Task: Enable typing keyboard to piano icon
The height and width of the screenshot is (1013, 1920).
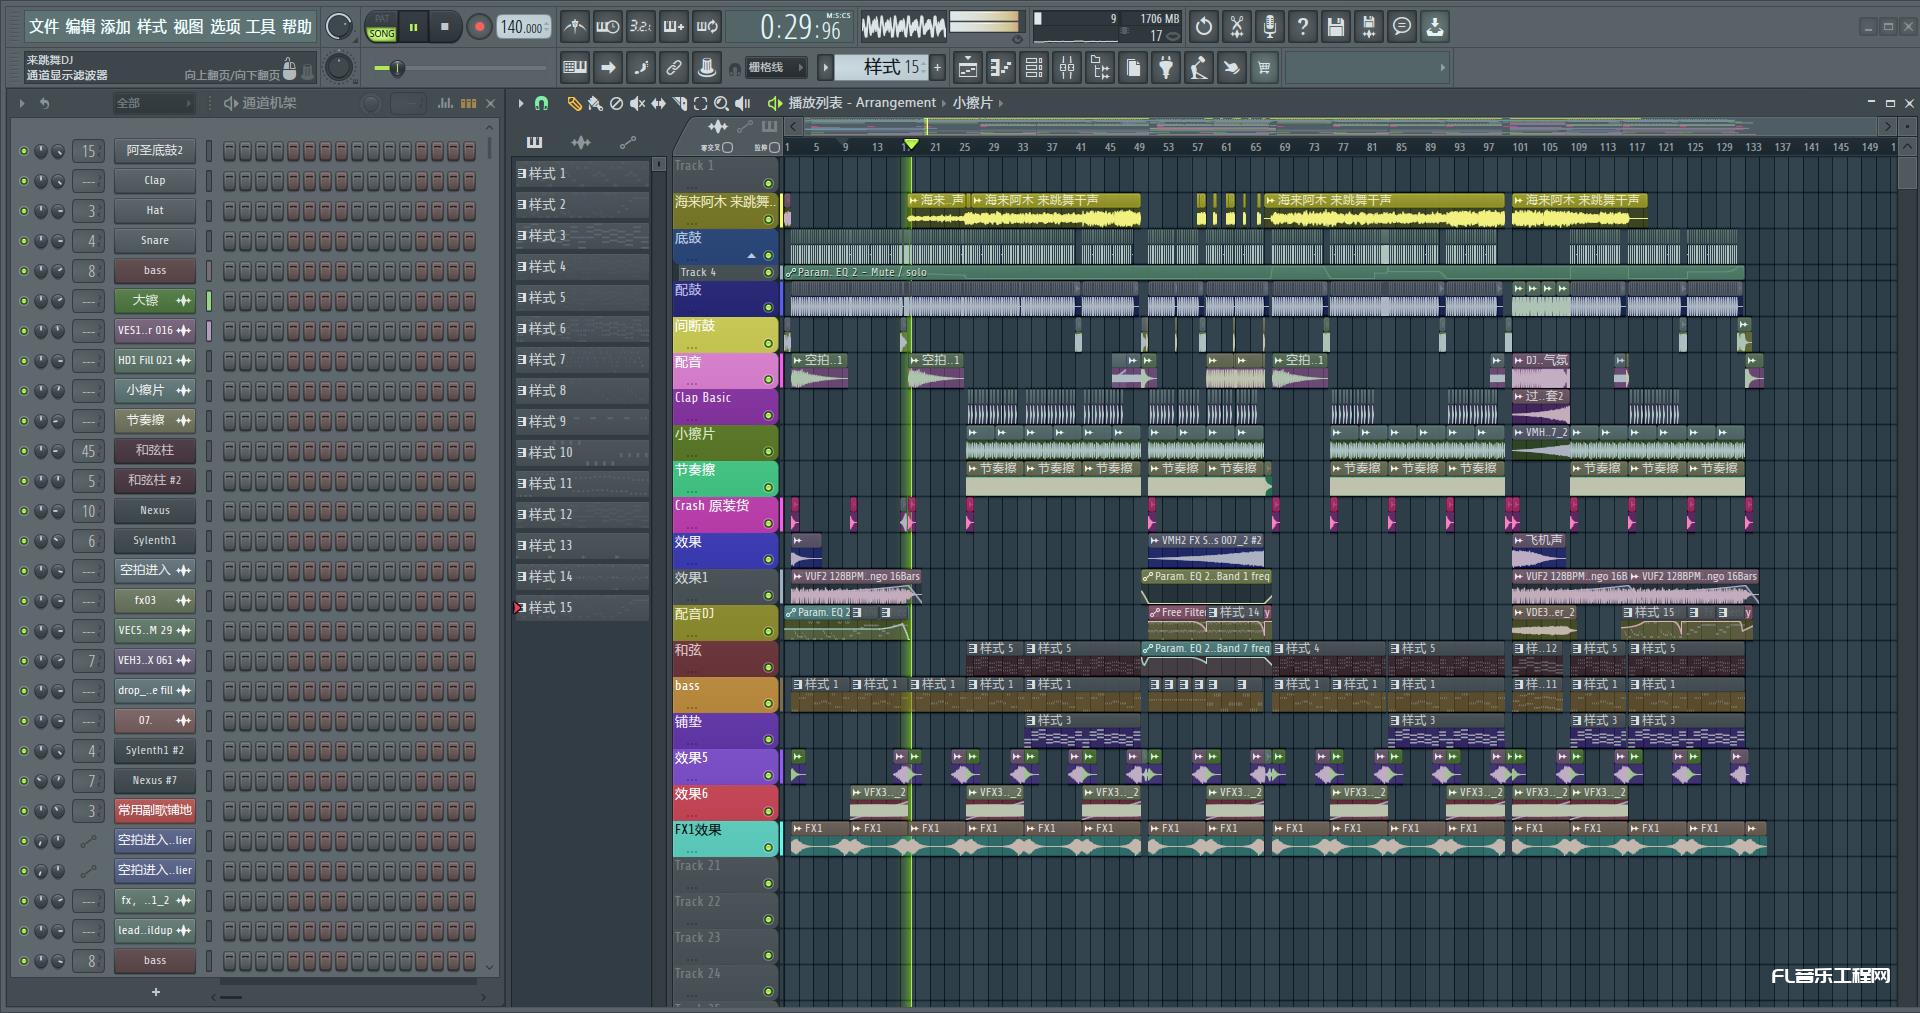Action: [574, 68]
